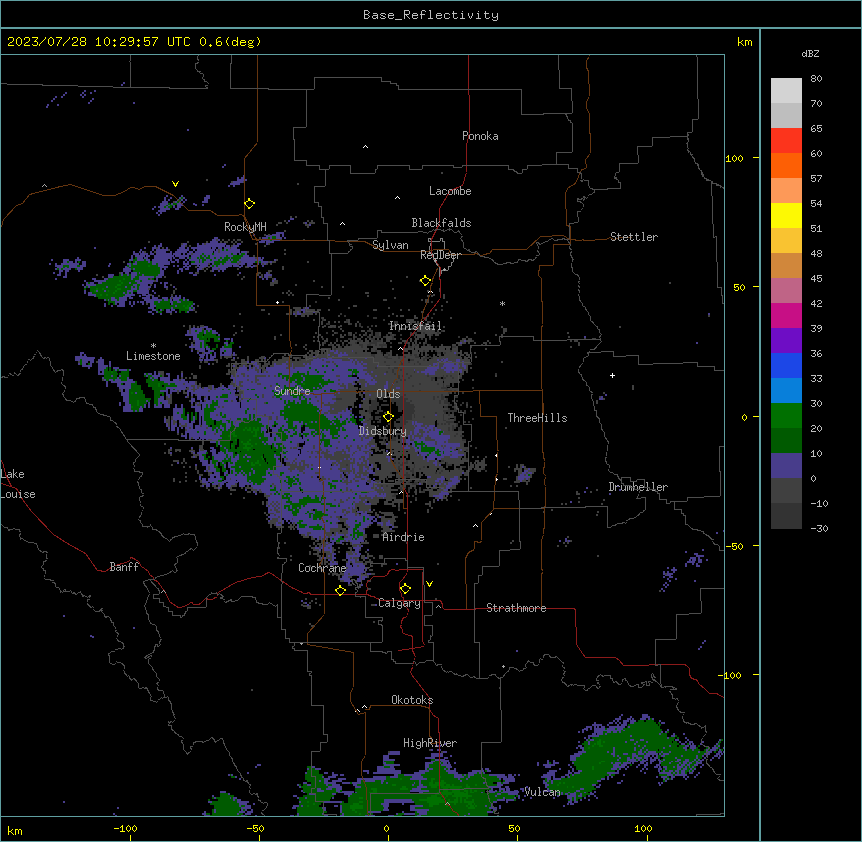Image resolution: width=862 pixels, height=842 pixels.
Task: Click the Airdrie city label
Action: (x=403, y=537)
